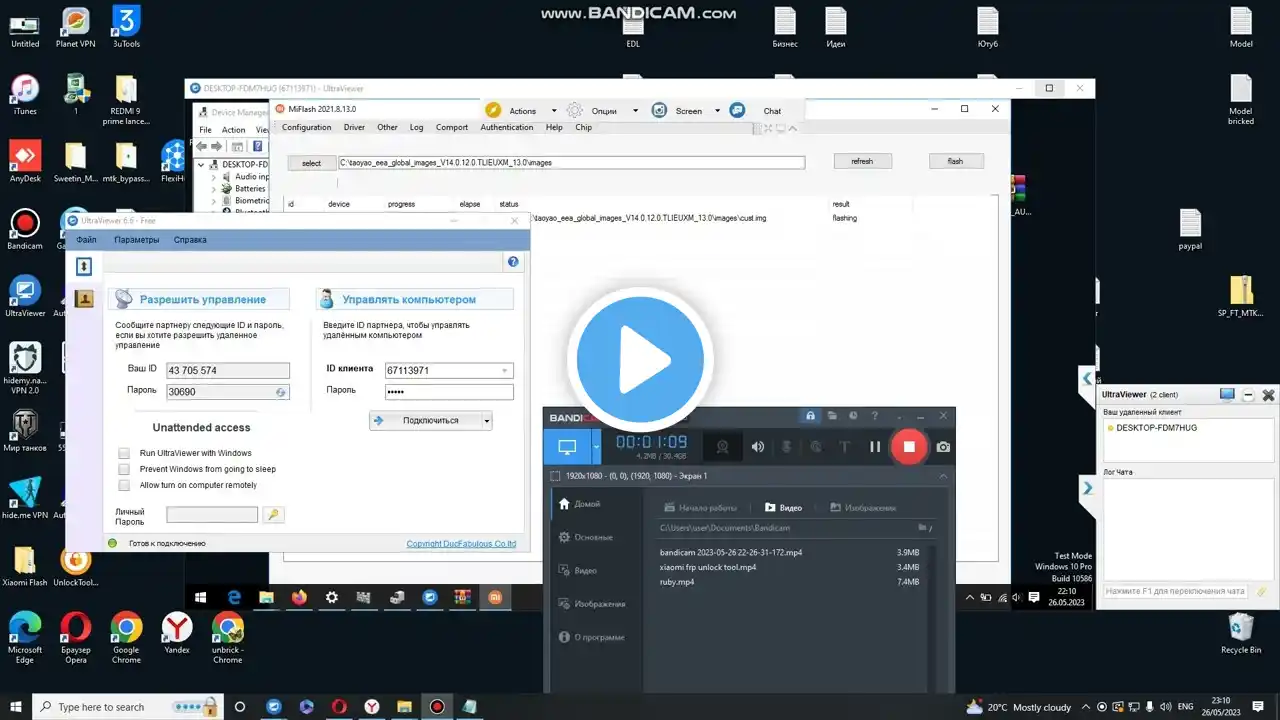The height and width of the screenshot is (720, 1280).
Task: Click key icon next to Личный Пароль
Action: pyautogui.click(x=273, y=515)
